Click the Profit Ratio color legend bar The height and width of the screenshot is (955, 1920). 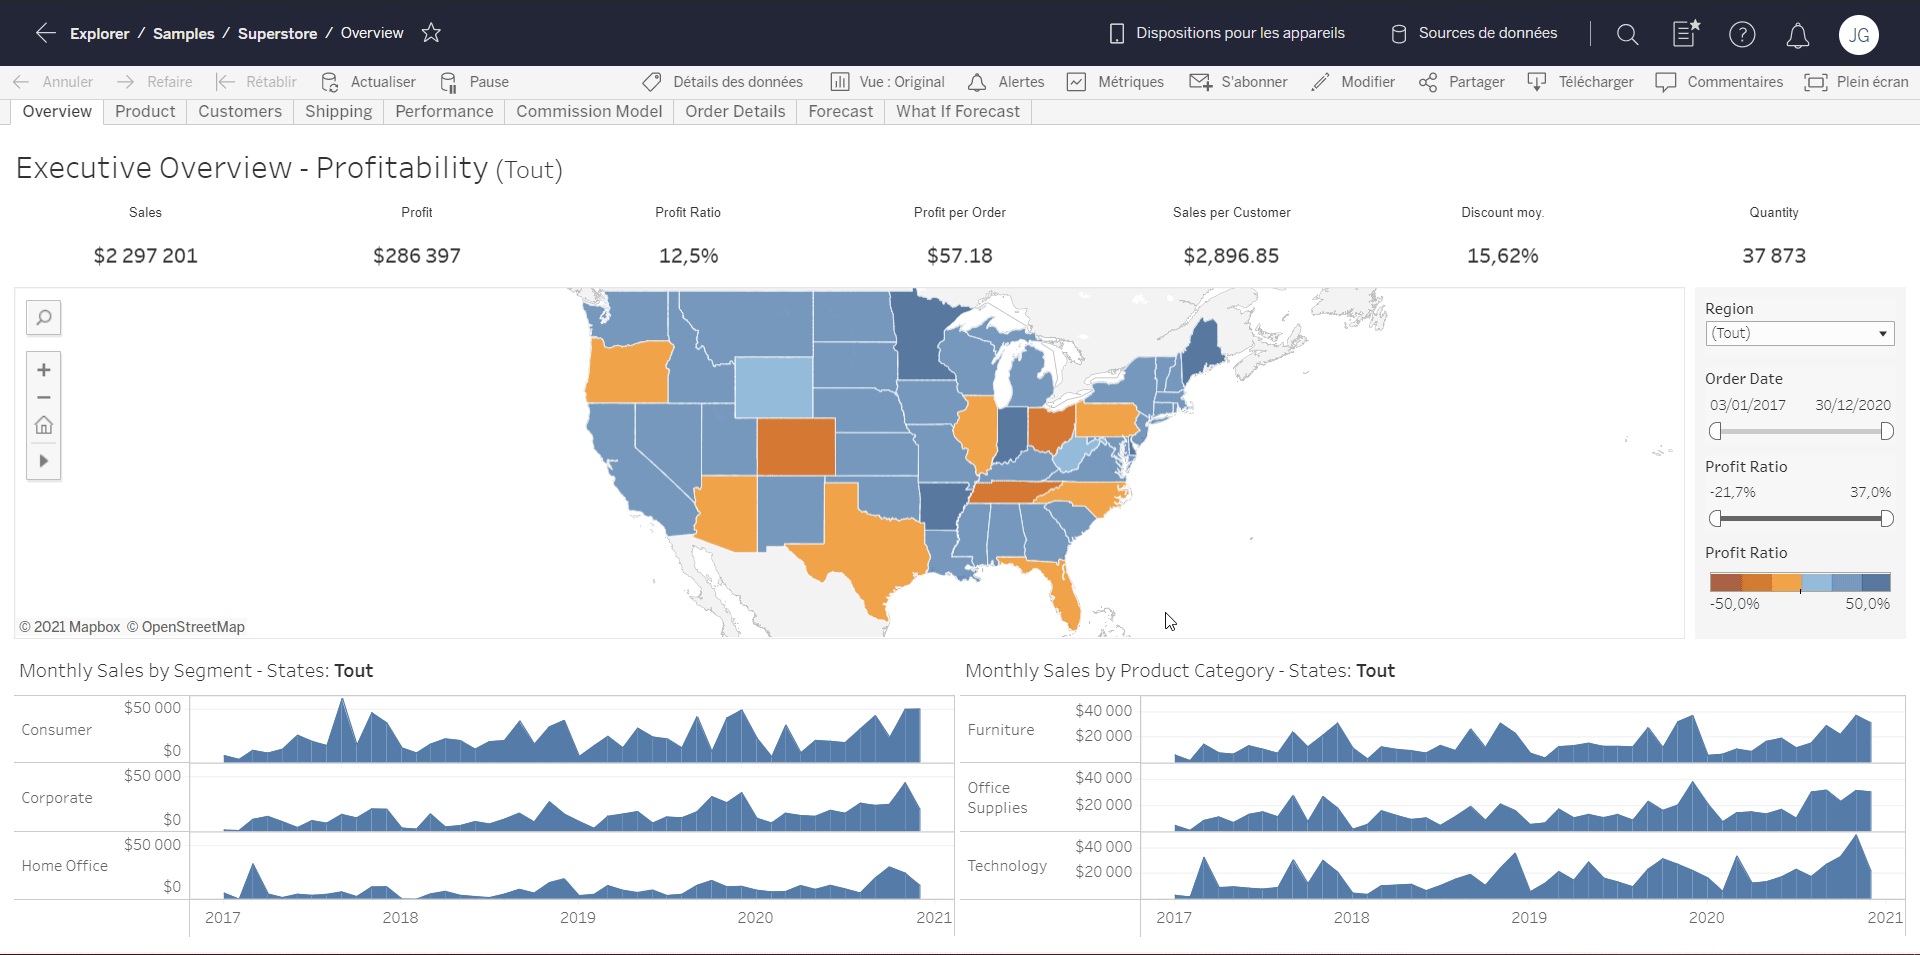click(1800, 582)
